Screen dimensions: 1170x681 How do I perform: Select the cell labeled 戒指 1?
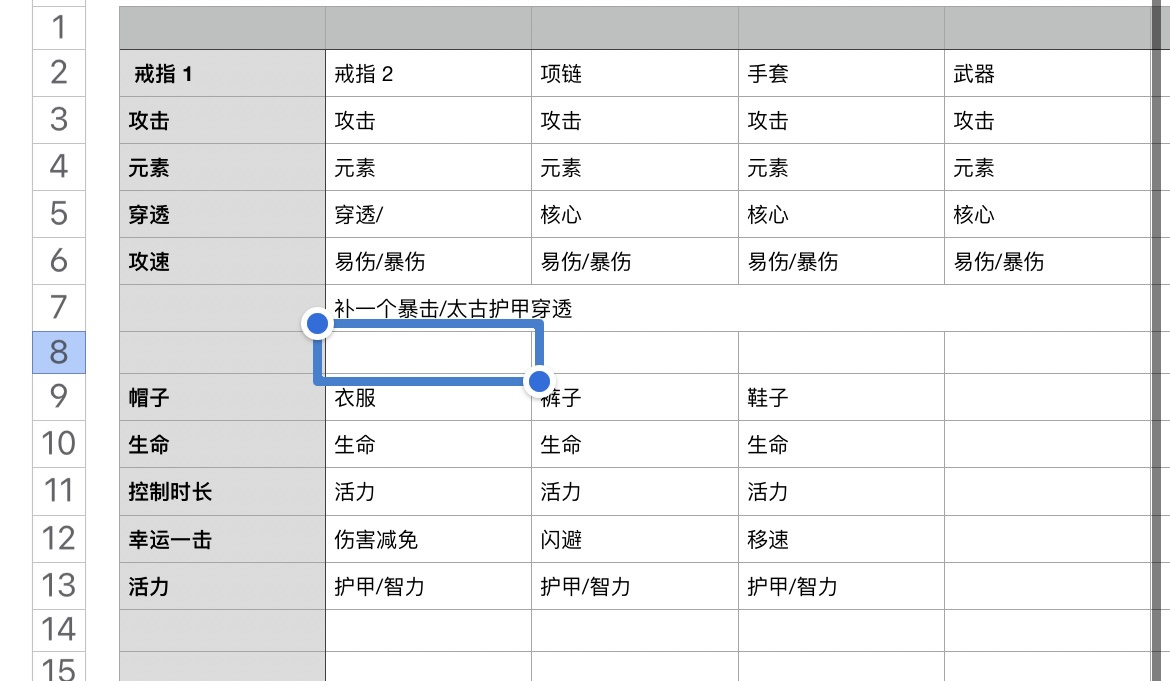222,73
